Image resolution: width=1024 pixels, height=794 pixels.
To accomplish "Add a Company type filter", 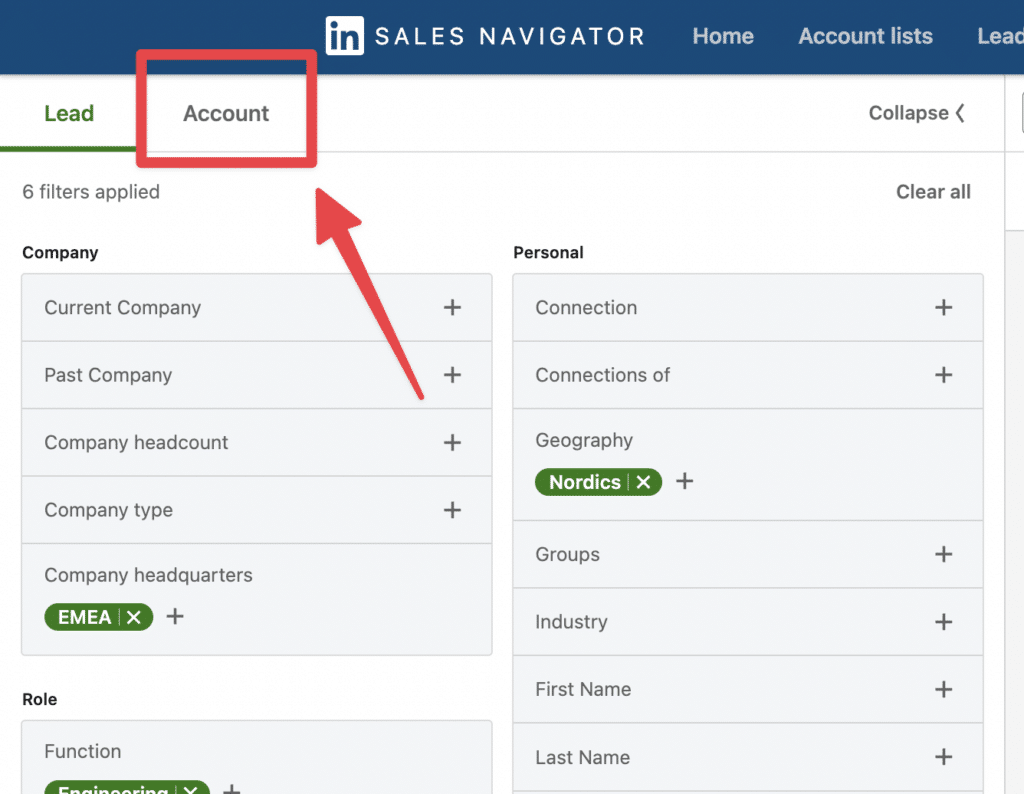I will [x=453, y=510].
